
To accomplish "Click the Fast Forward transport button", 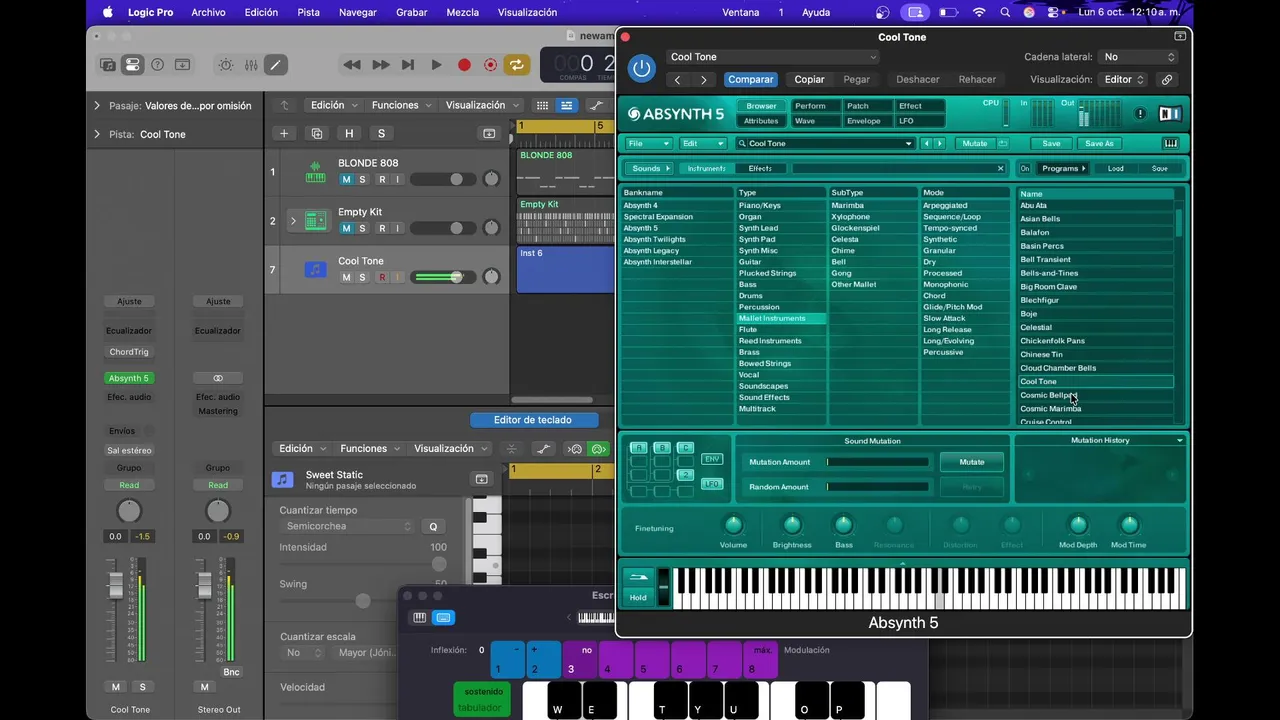I will pyautogui.click(x=381, y=65).
